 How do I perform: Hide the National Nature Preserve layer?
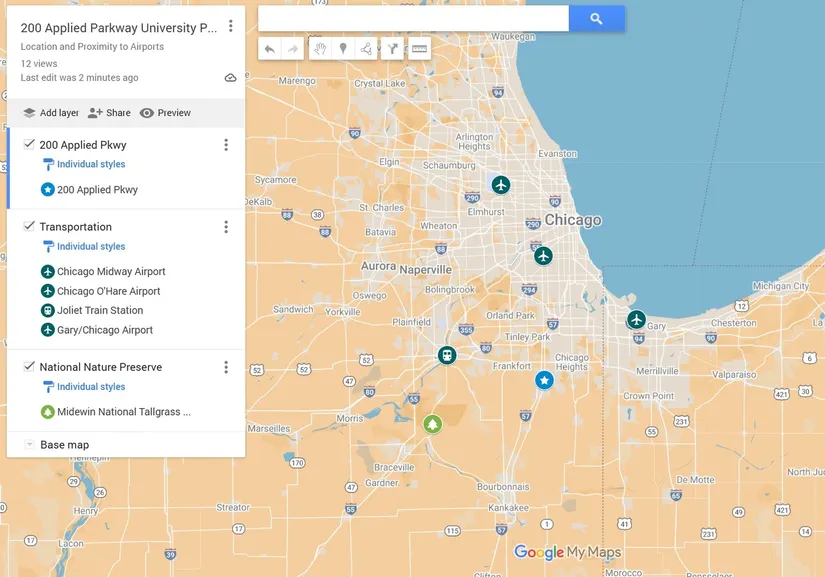click(x=29, y=366)
